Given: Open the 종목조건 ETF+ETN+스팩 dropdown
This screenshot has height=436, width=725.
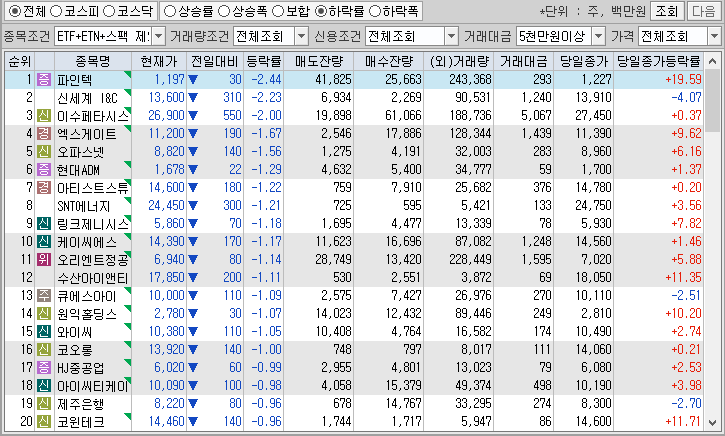Looking at the screenshot, I should click(x=158, y=36).
